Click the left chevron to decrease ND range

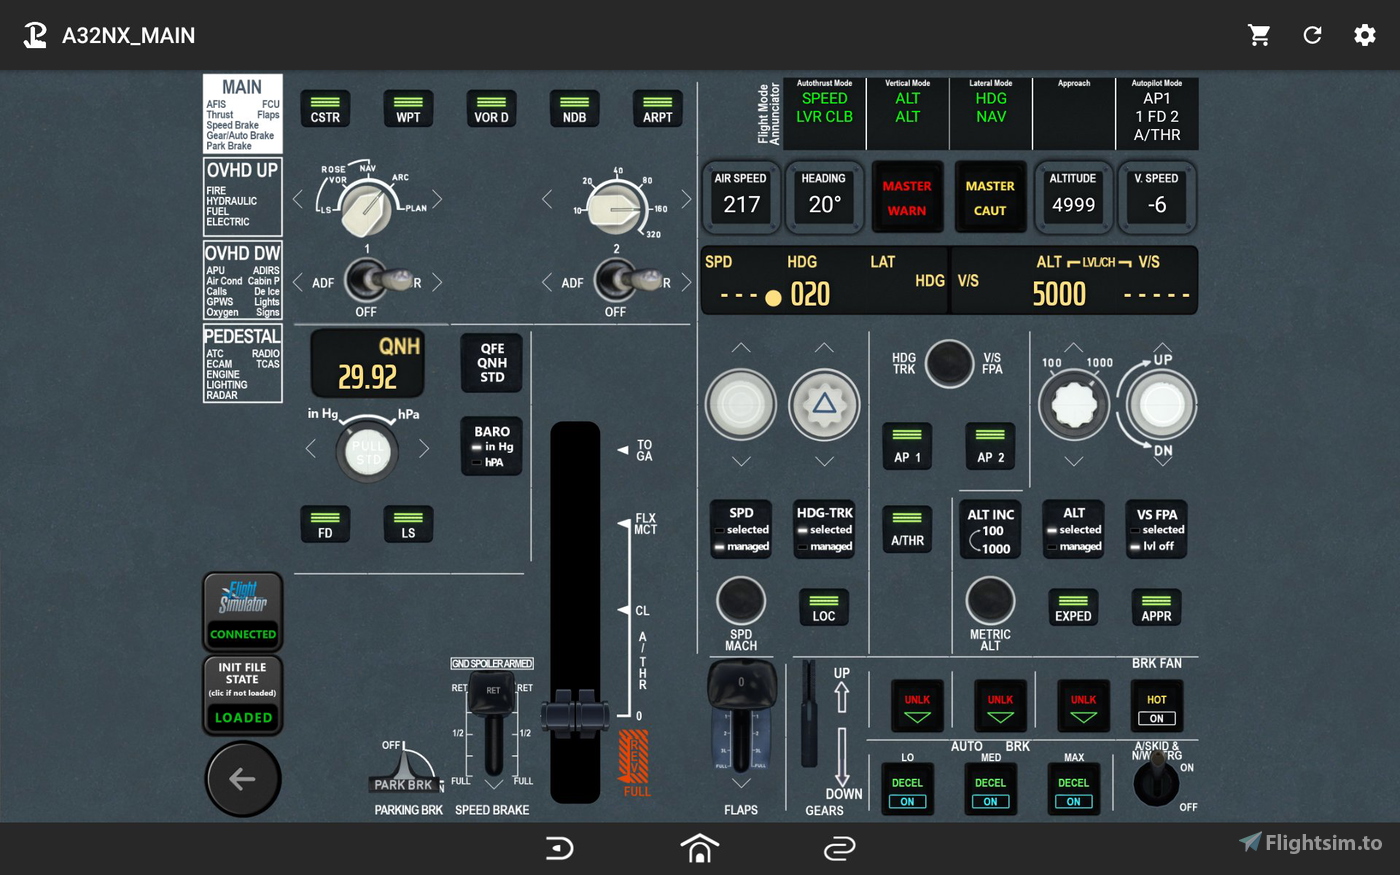click(x=547, y=200)
